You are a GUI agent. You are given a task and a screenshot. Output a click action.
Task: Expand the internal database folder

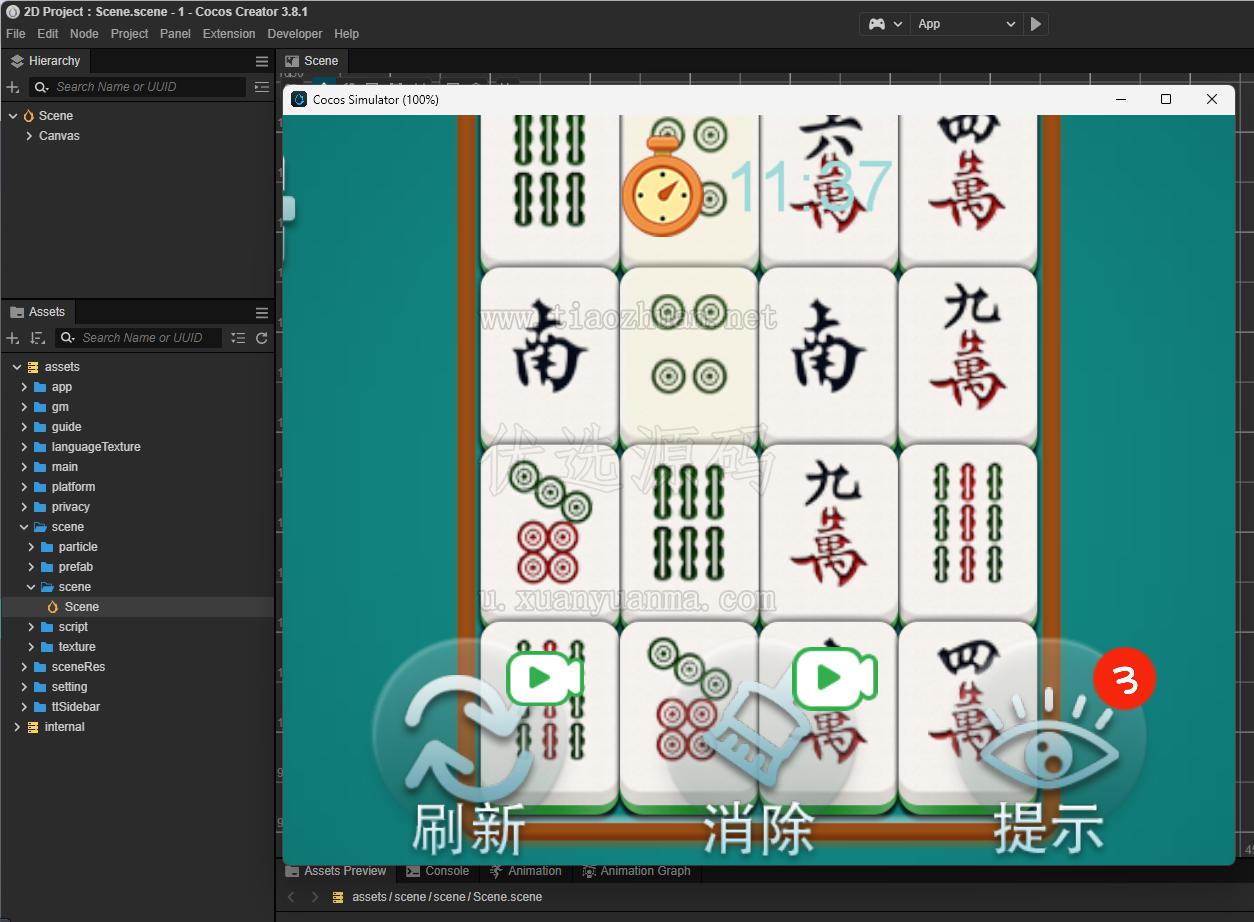[17, 727]
